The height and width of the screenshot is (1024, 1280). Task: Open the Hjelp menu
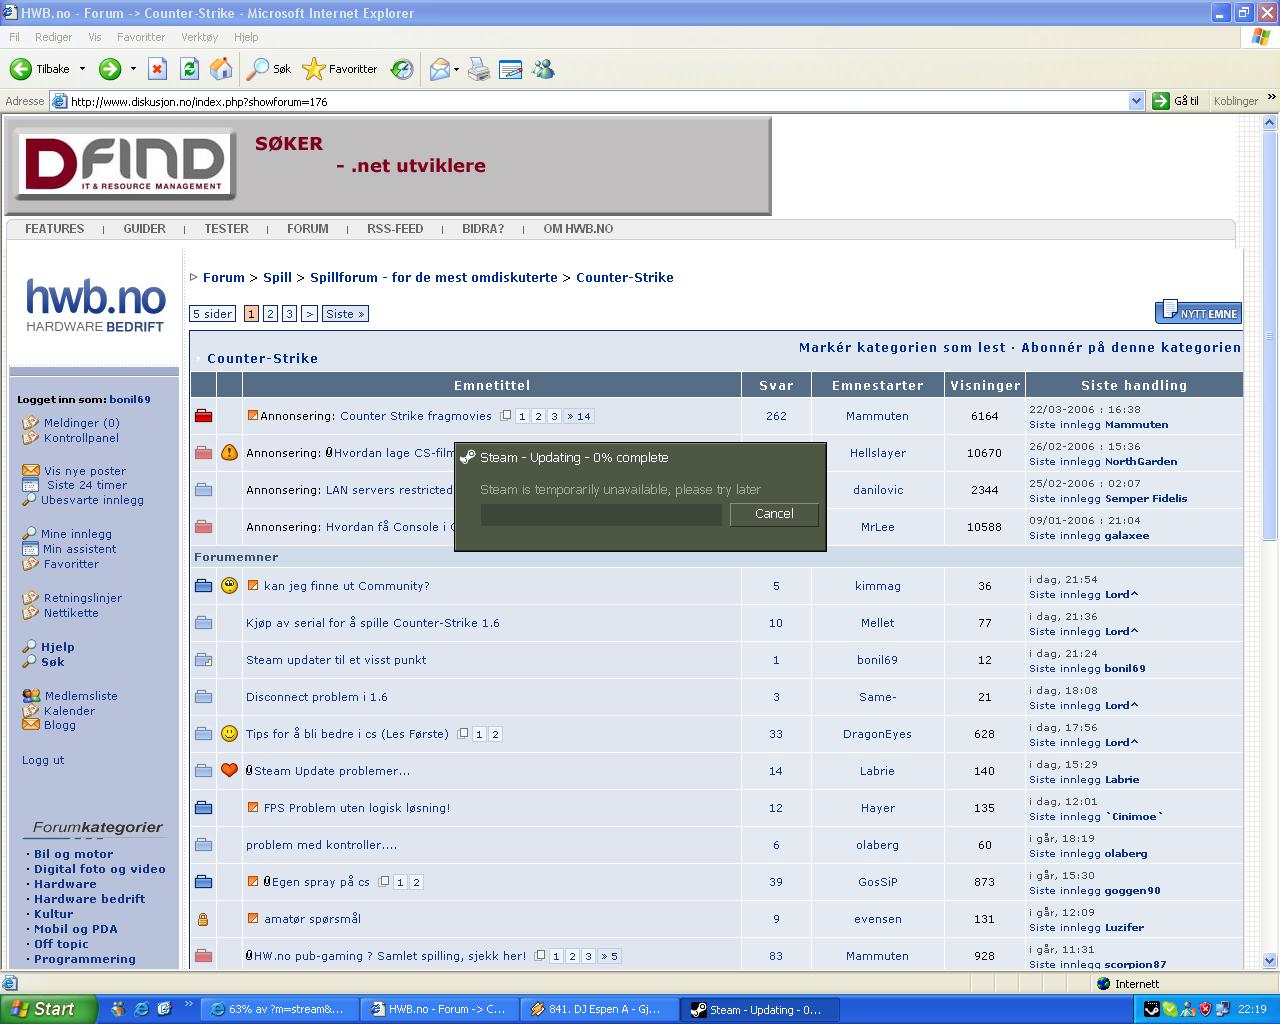click(246, 37)
